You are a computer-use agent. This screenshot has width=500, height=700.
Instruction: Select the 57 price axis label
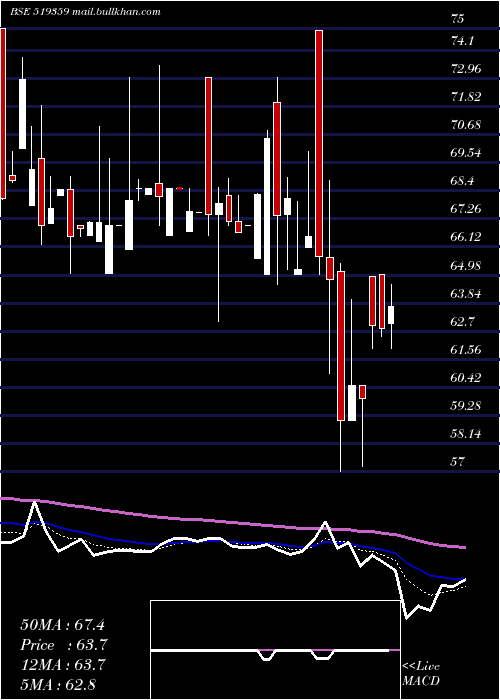click(x=458, y=462)
